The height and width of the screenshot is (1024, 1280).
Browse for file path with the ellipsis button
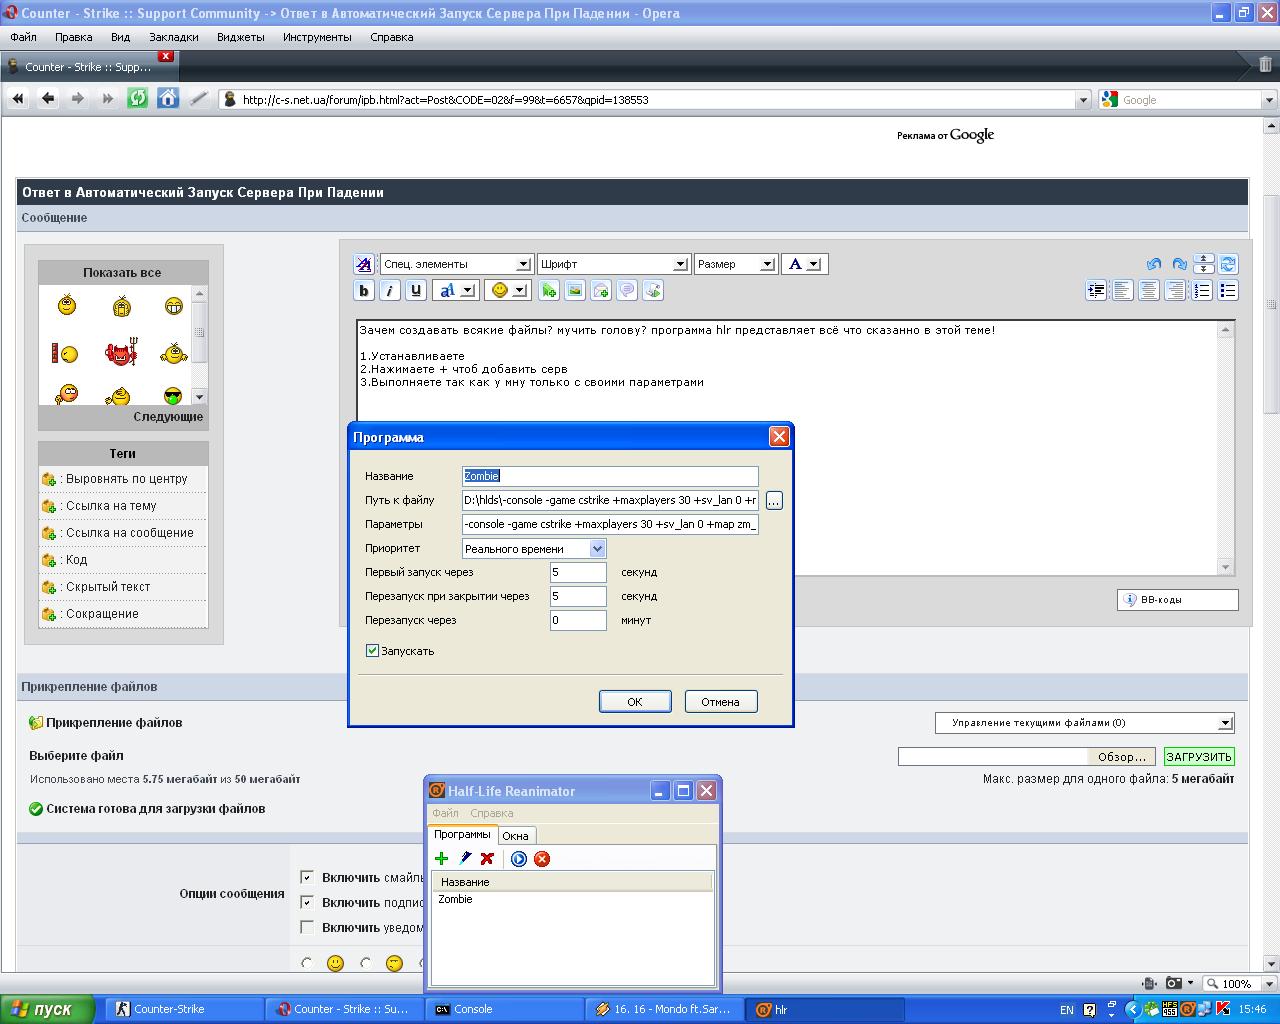point(774,500)
